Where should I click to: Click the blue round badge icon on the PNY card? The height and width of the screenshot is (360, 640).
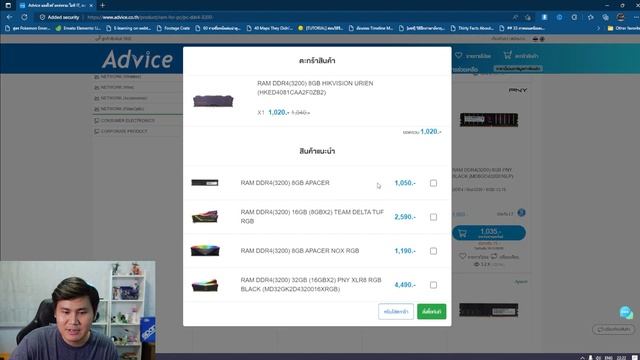521,213
